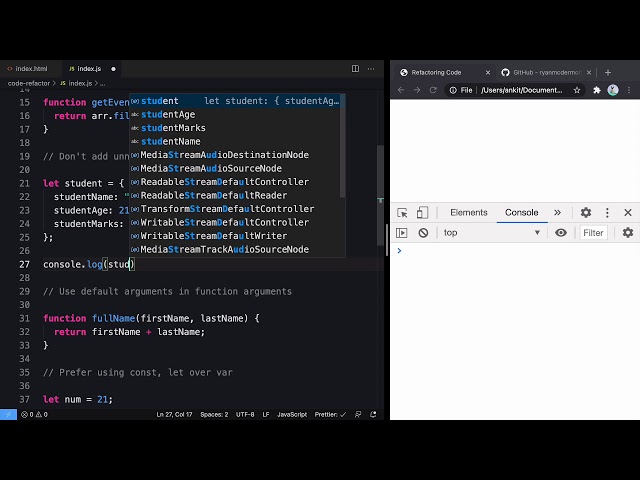This screenshot has width=640, height=480.
Task: Choose 'studentMarks' autocomplete suggestion
Action: [237, 128]
